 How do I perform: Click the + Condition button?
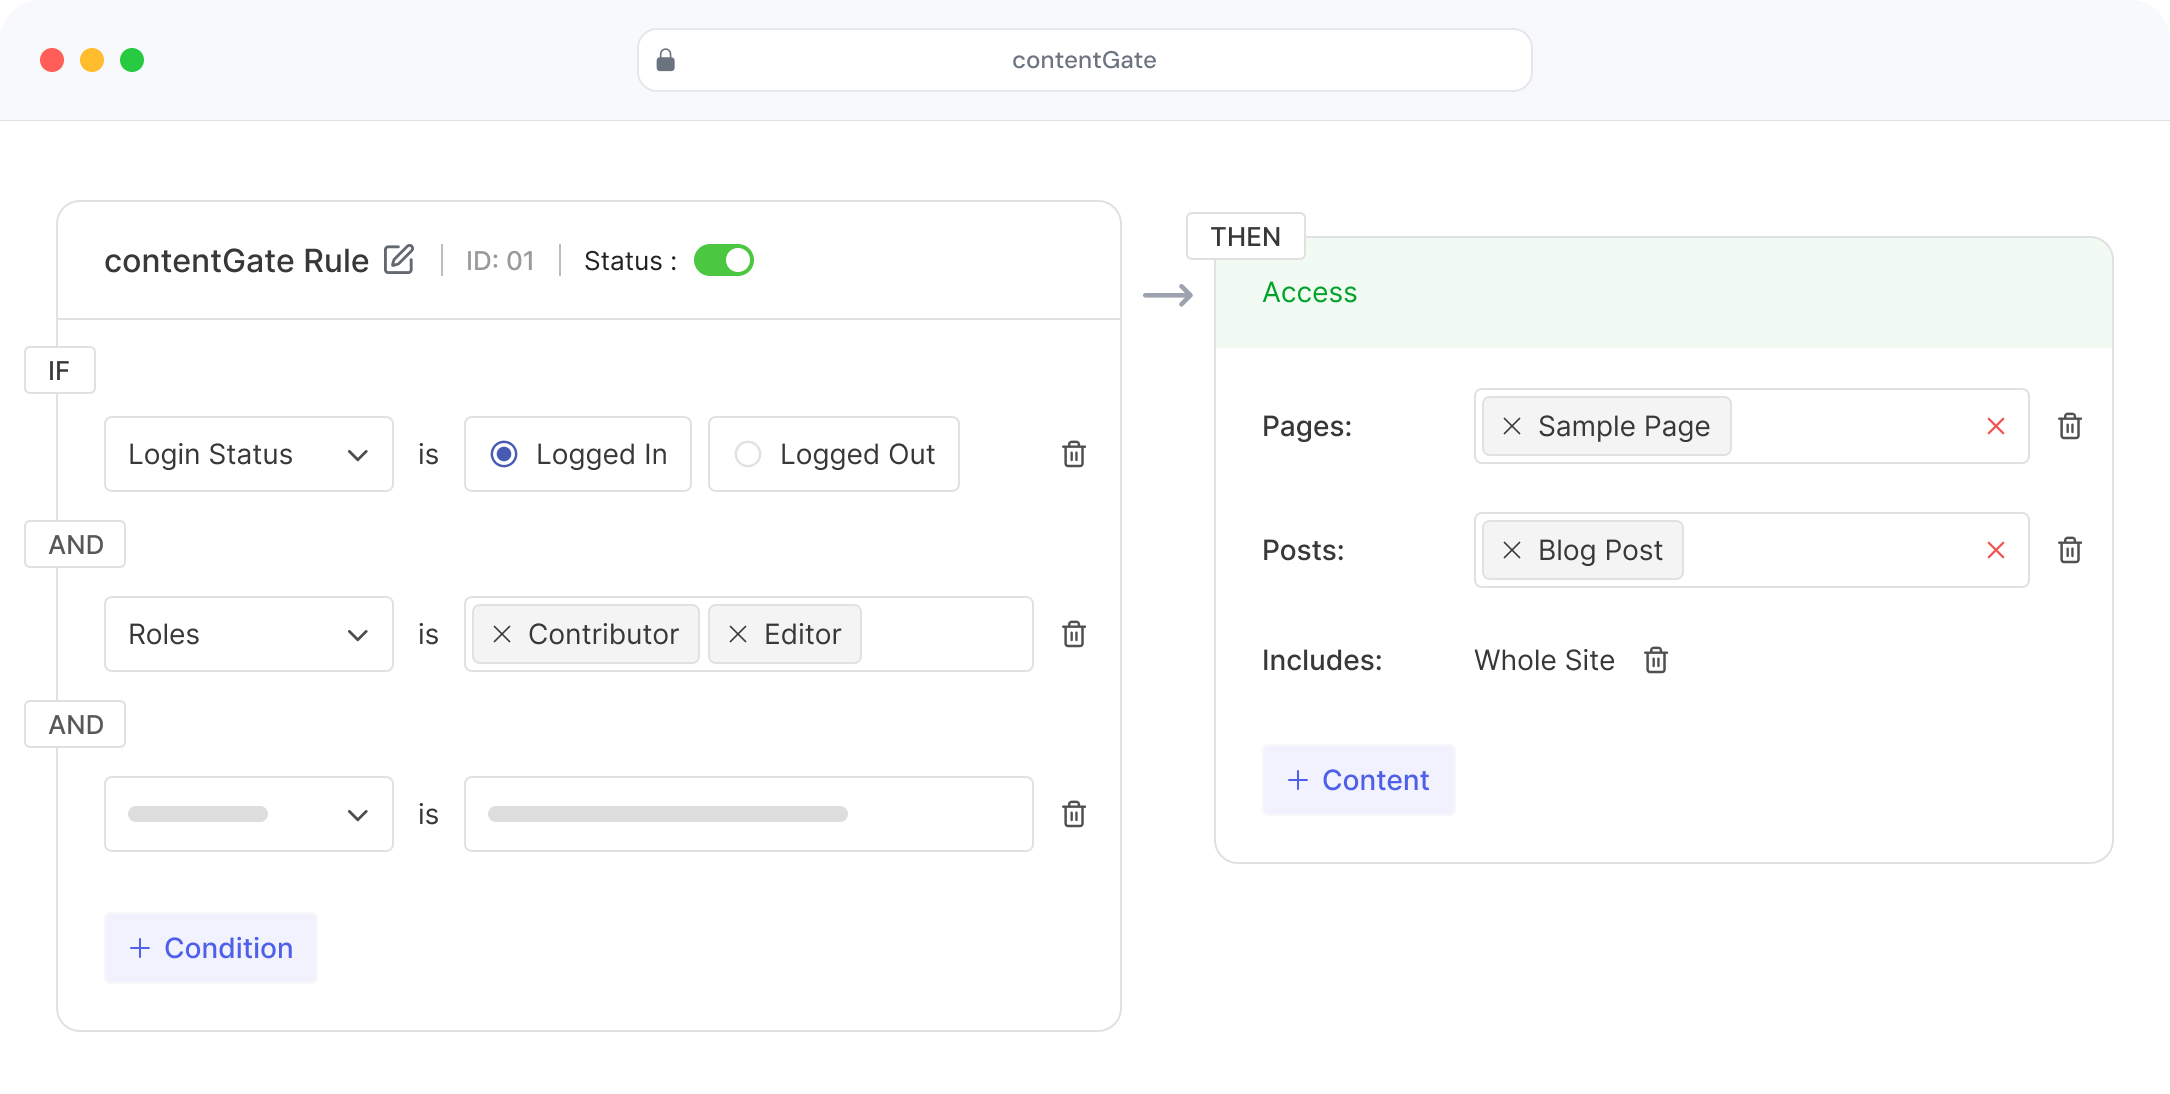pyautogui.click(x=211, y=948)
